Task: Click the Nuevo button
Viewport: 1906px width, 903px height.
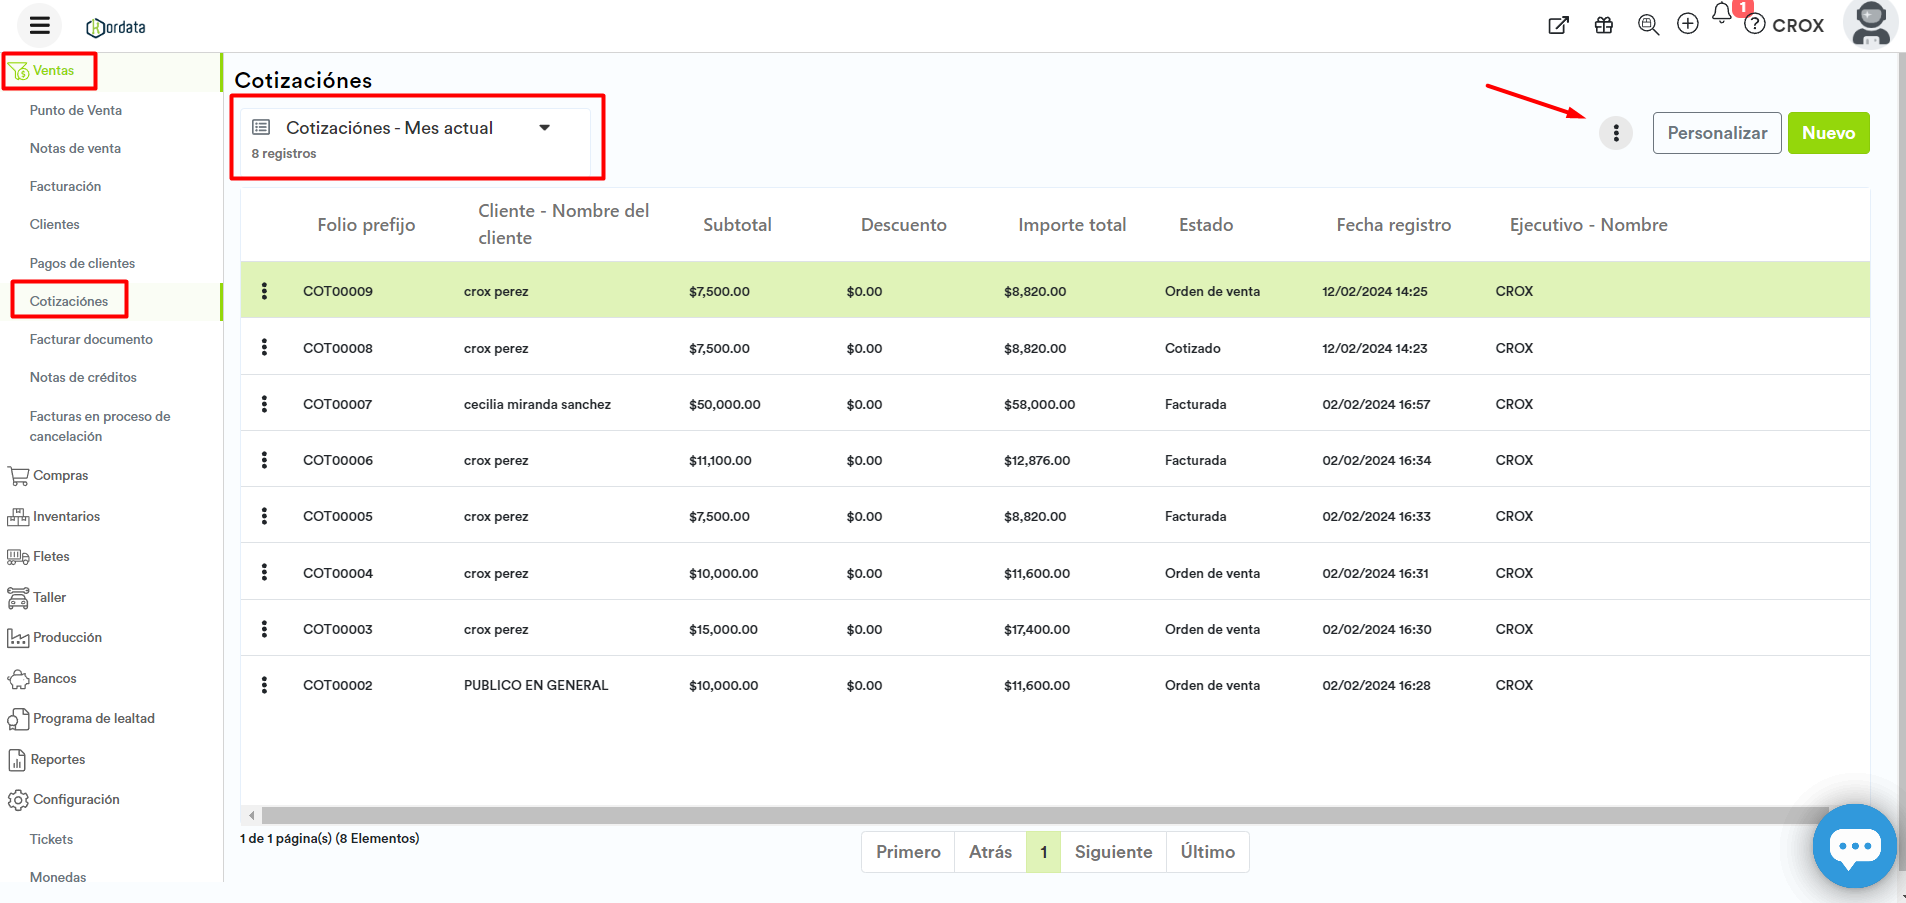Action: [x=1828, y=133]
